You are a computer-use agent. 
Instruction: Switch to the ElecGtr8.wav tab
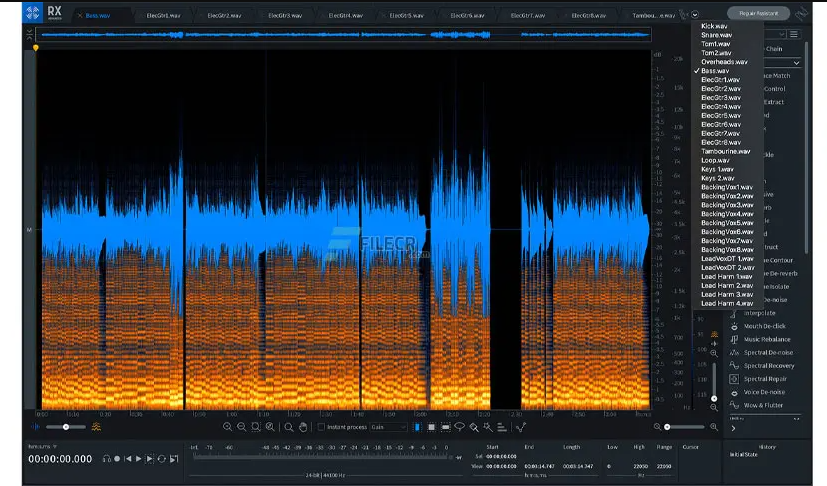tap(589, 15)
